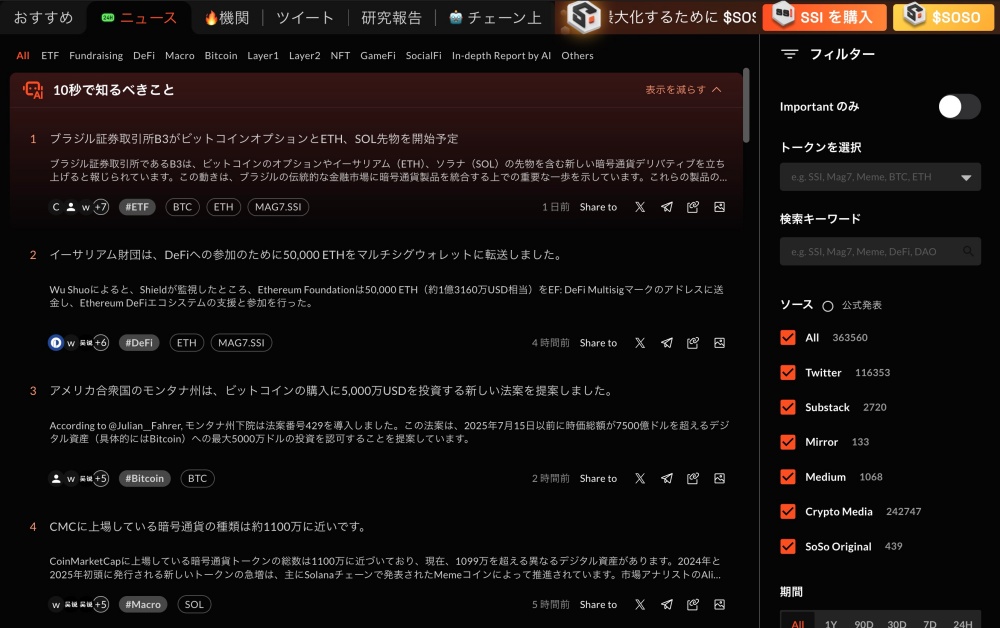The height and width of the screenshot is (628, 1000).
Task: Copy the share link for the Montana bill news
Action: pos(693,478)
